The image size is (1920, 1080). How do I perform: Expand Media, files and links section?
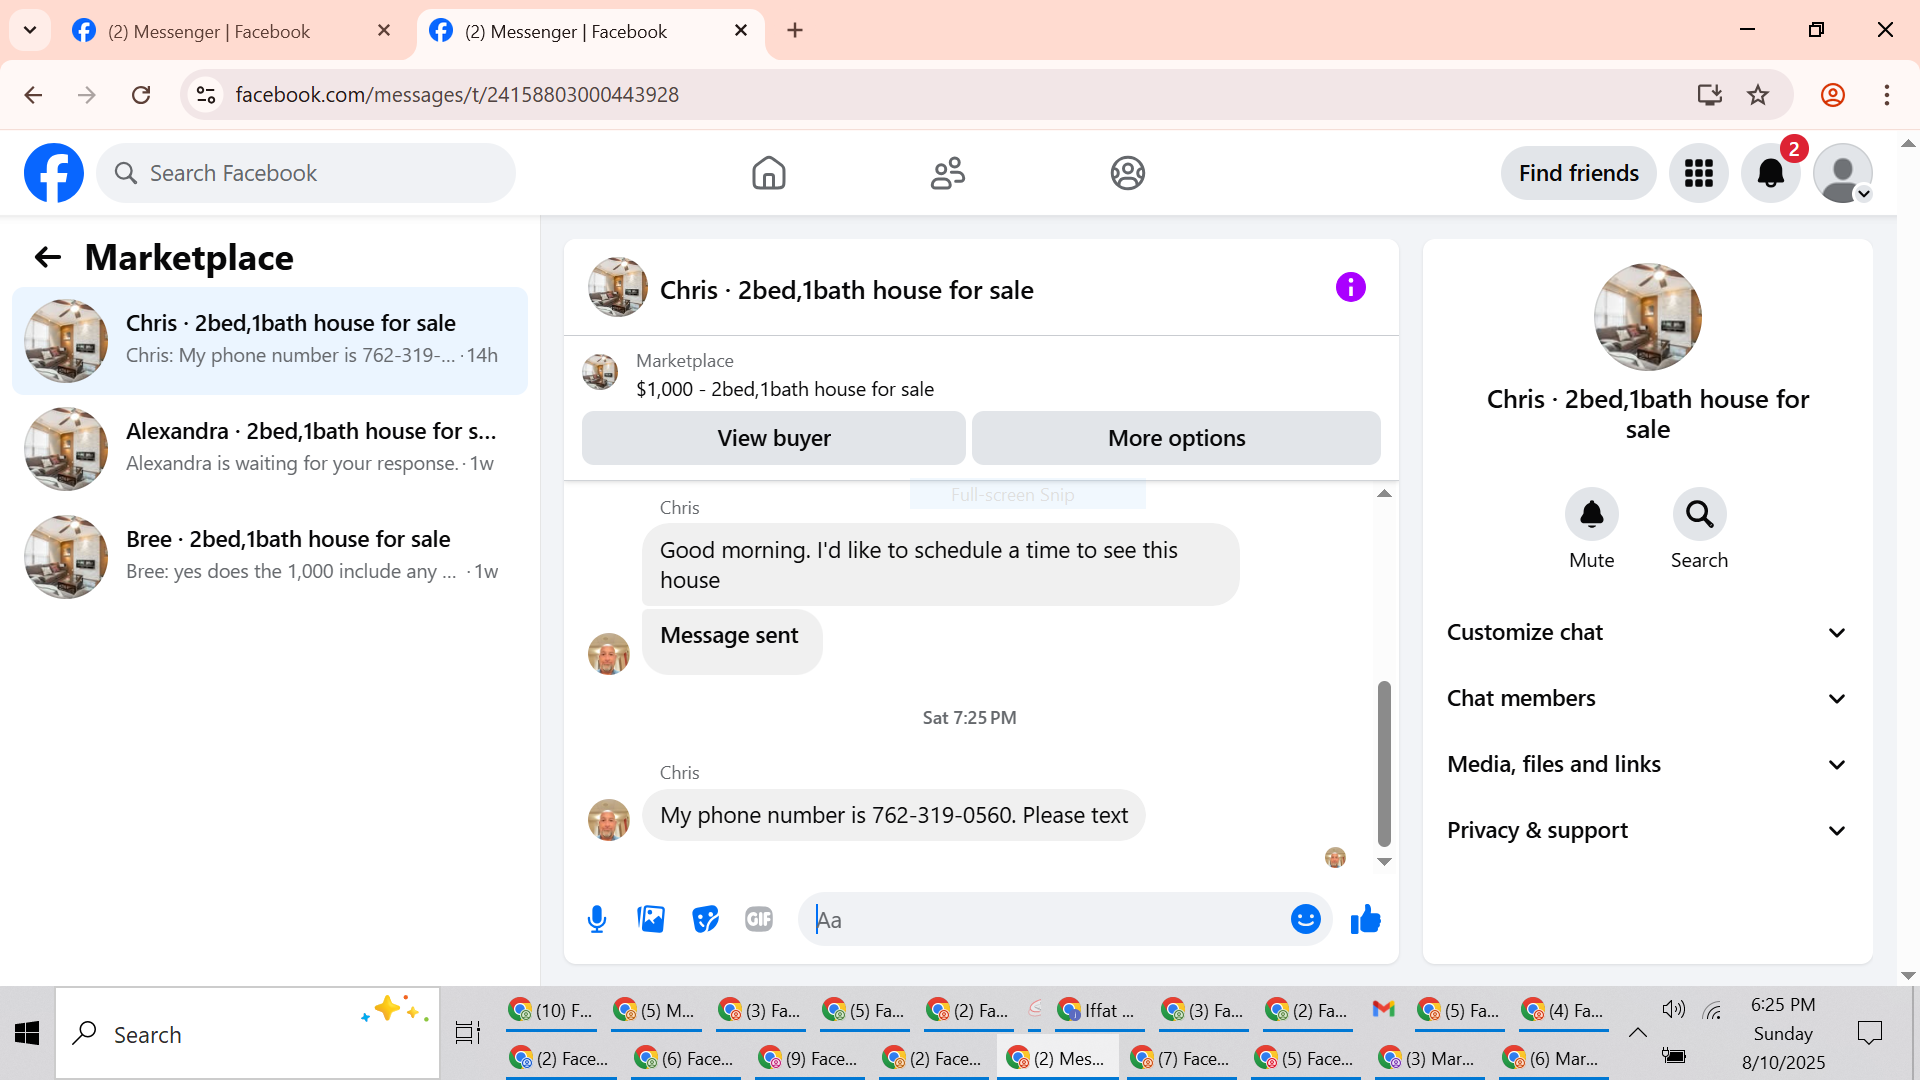pos(1646,764)
